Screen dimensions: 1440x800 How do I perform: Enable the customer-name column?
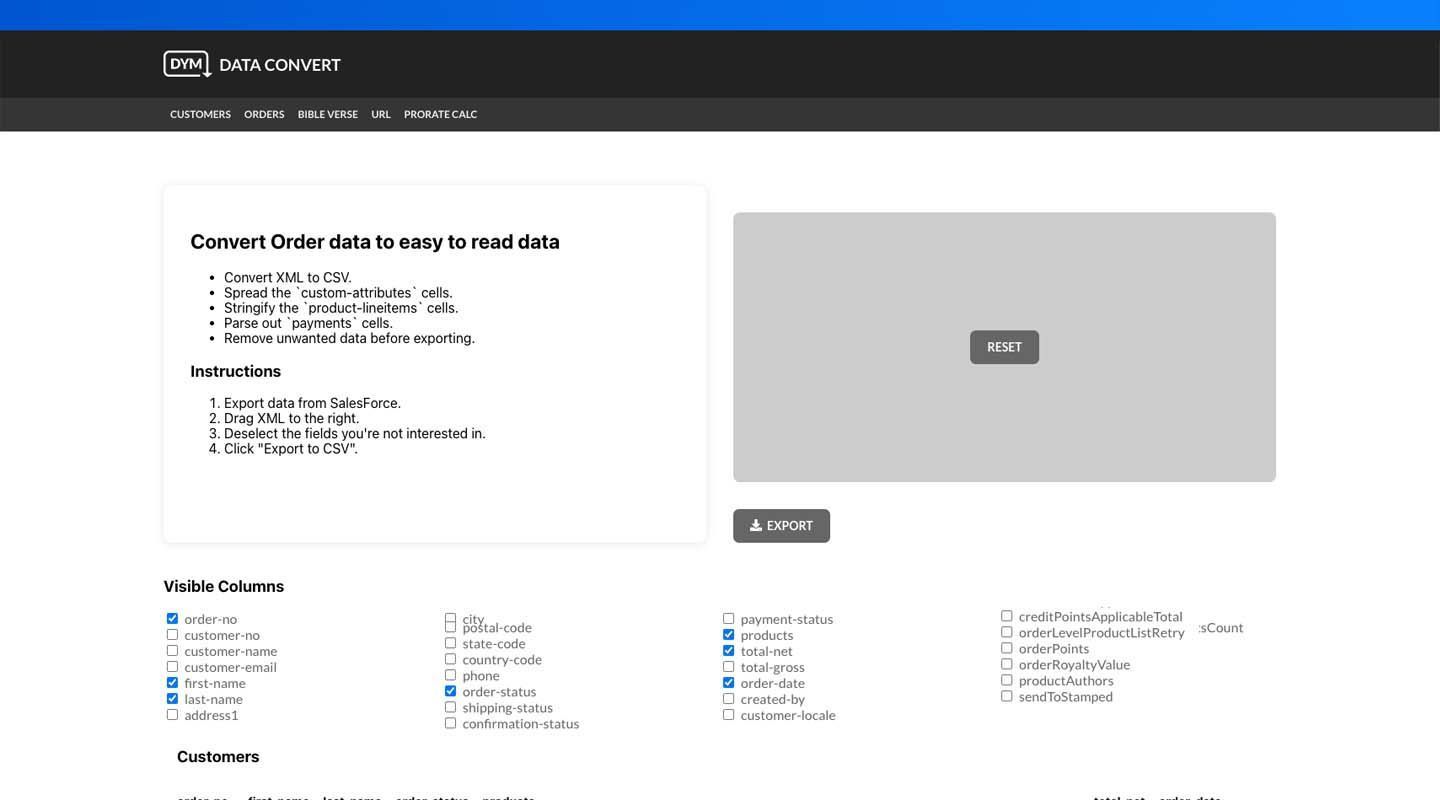pos(172,650)
